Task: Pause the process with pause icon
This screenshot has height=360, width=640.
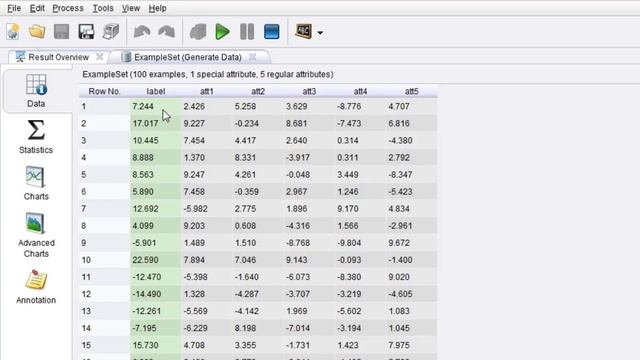Action: [x=247, y=31]
